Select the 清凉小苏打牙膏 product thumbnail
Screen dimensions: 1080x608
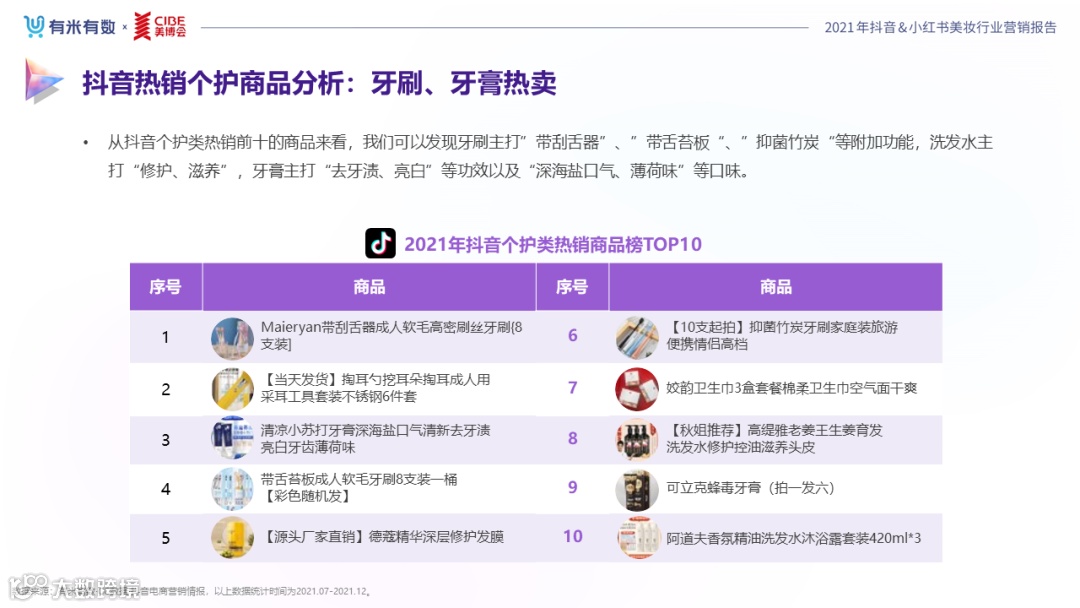(232, 439)
